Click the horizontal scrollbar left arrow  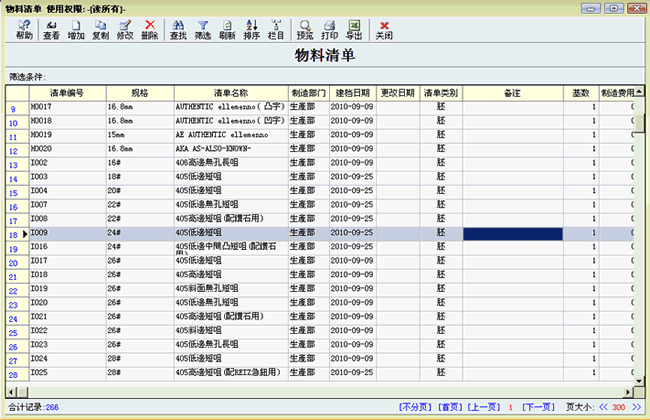tap(11, 392)
